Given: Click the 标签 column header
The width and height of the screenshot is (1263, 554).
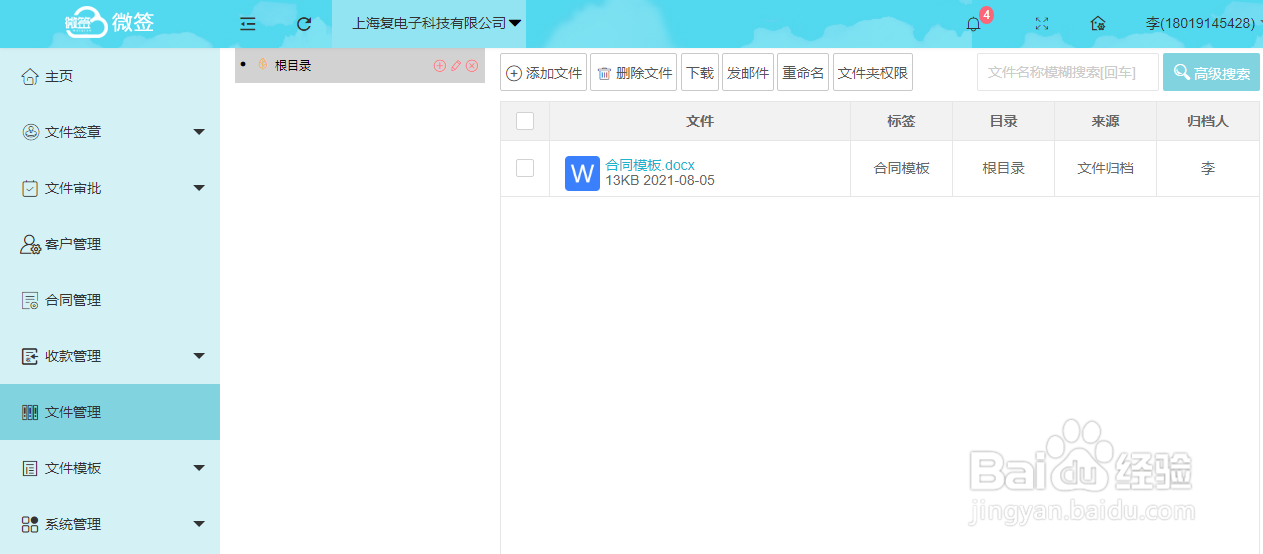Looking at the screenshot, I should 901,121.
